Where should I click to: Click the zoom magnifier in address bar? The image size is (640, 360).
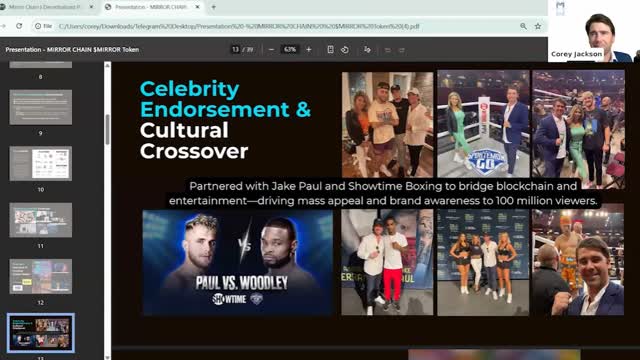coord(523,26)
